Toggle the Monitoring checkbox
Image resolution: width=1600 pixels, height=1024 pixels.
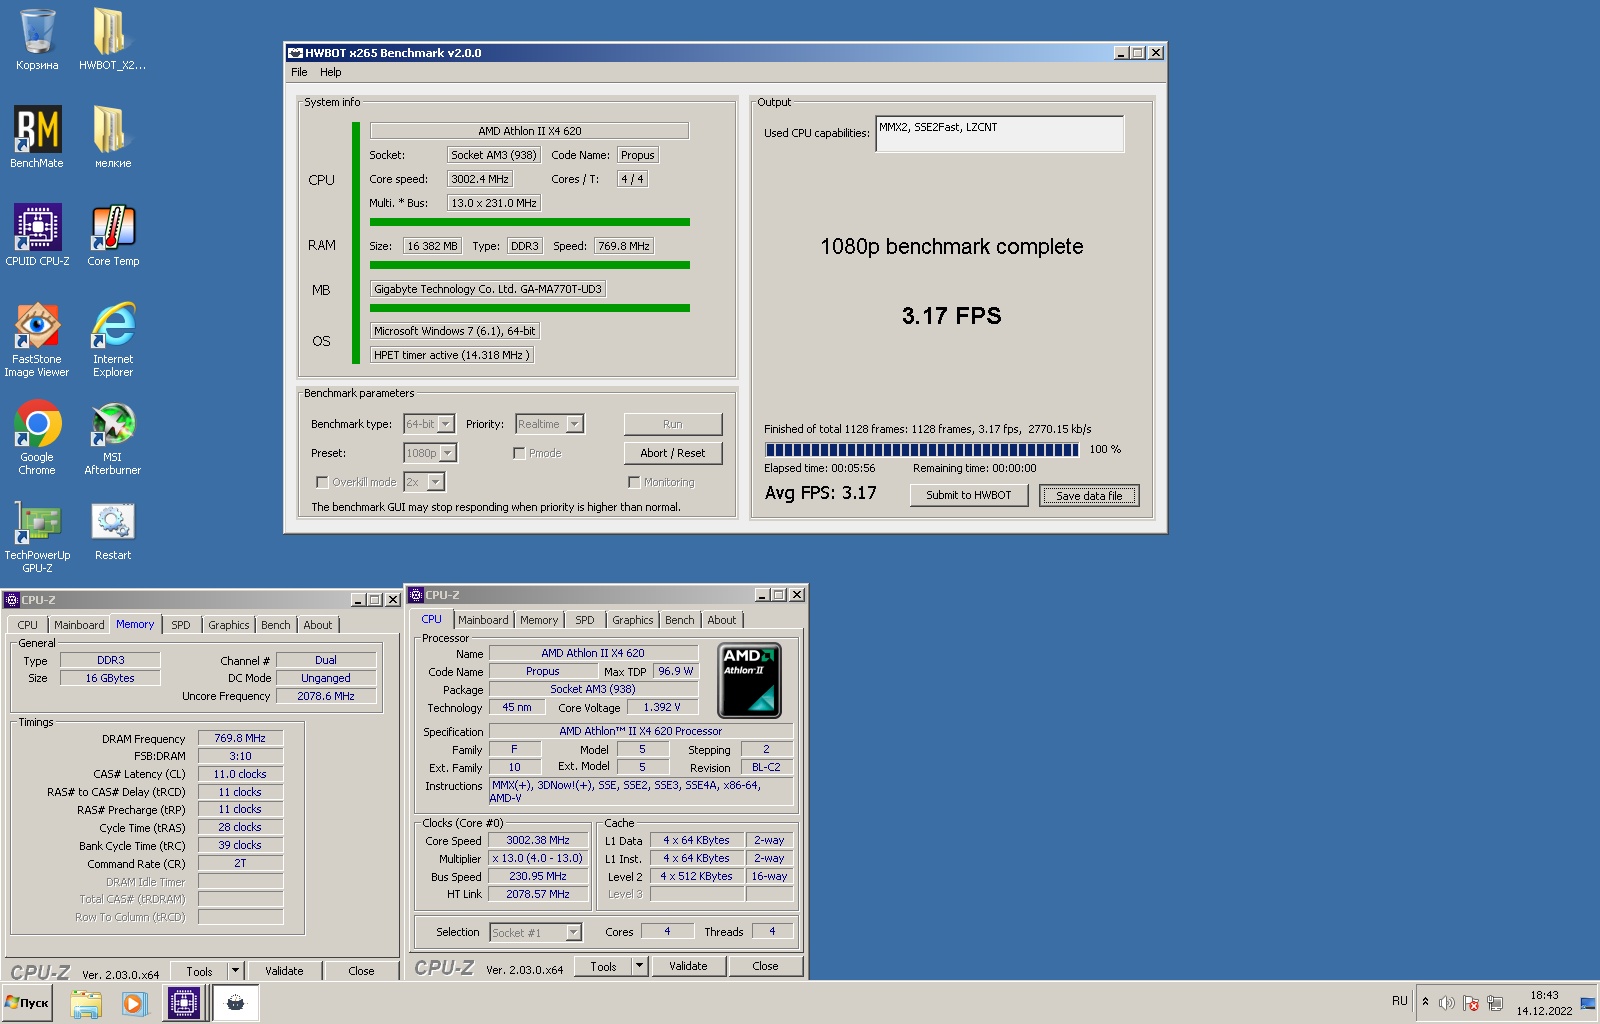click(634, 482)
